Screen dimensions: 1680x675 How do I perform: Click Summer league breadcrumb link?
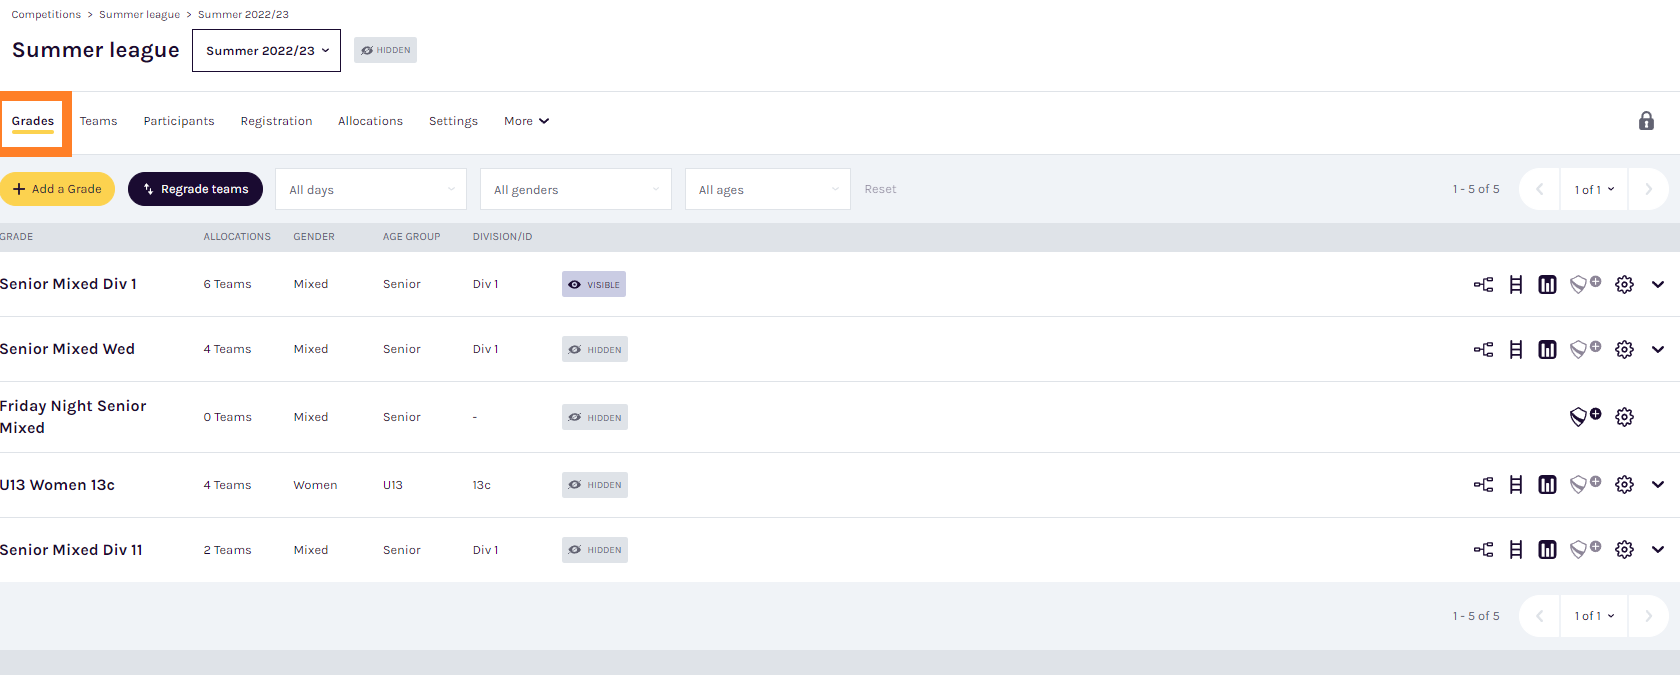point(139,15)
